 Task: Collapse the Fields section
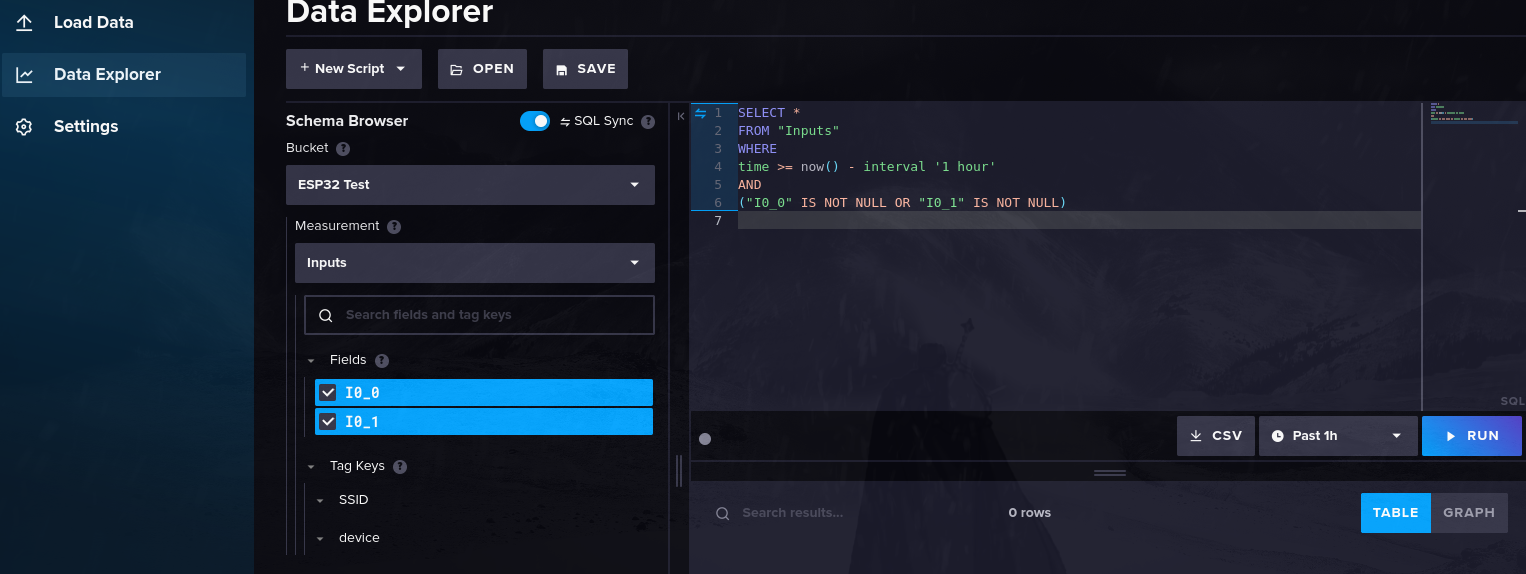coord(311,361)
